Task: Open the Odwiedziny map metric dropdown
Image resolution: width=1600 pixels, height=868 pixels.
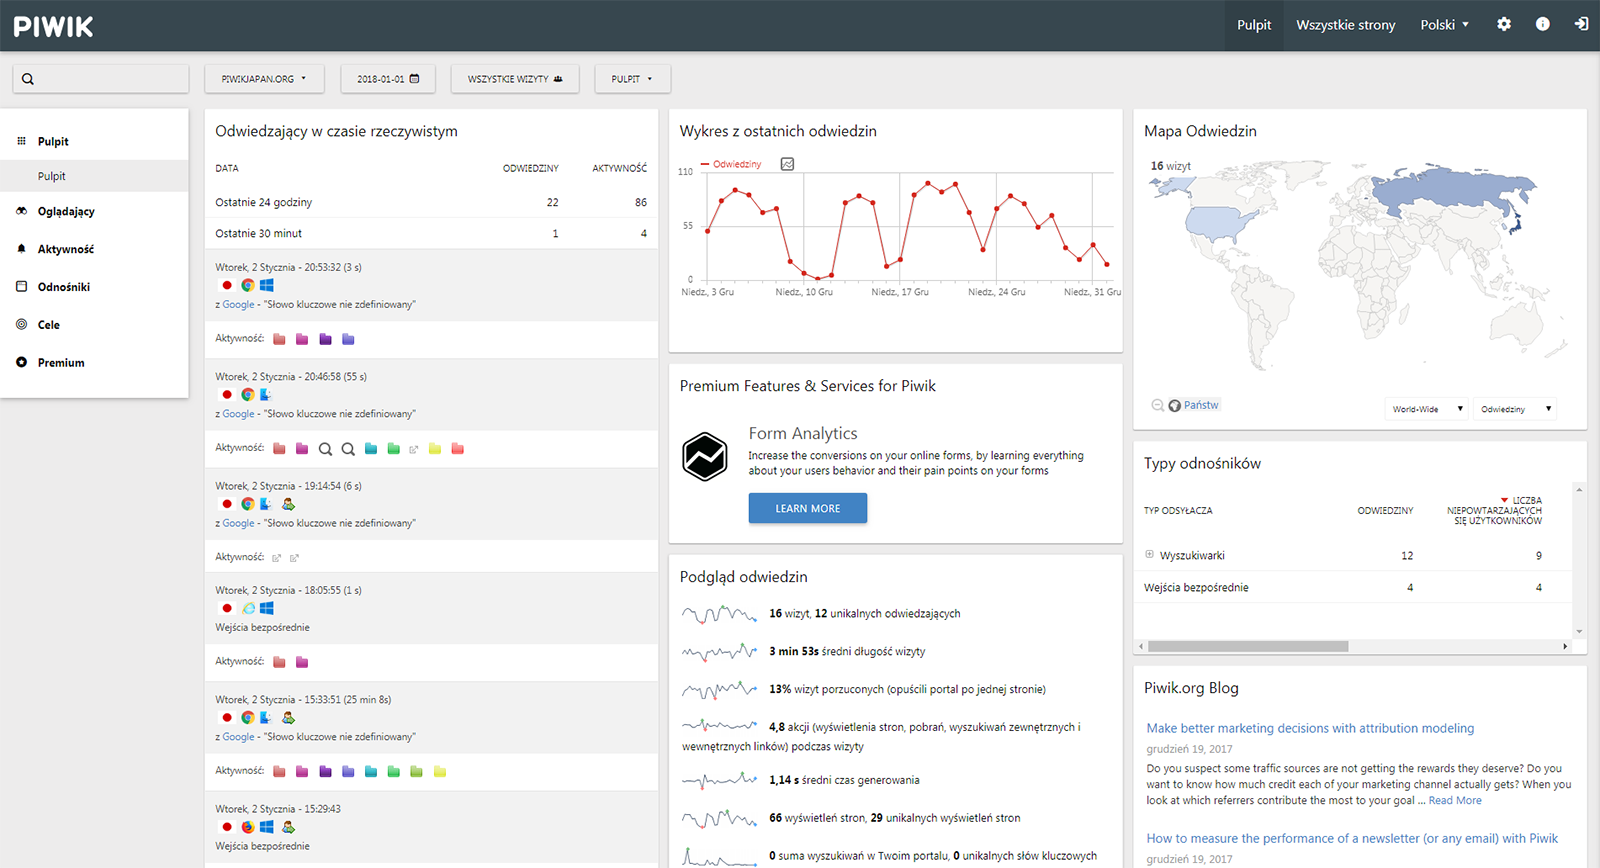Action: pos(1515,409)
